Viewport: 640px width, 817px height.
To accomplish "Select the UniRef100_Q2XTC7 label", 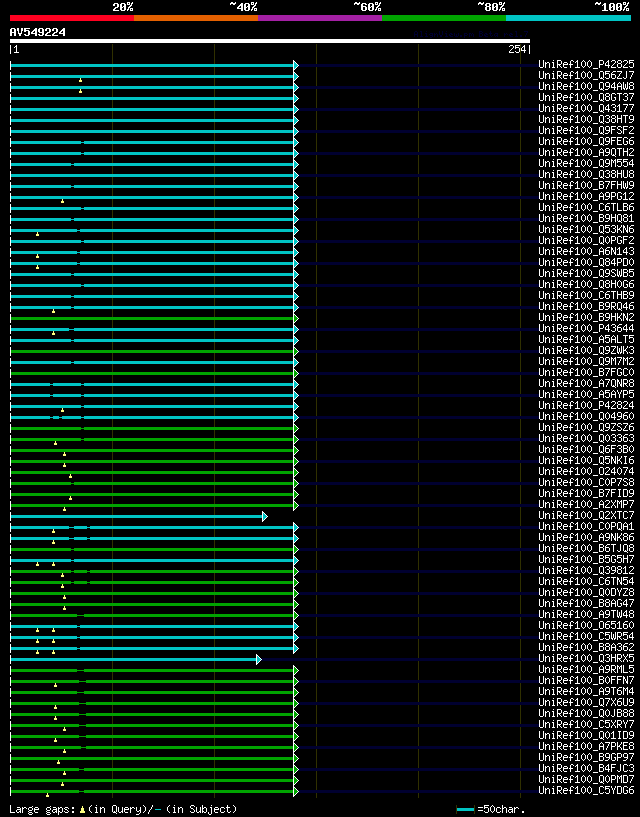I will pos(586,515).
